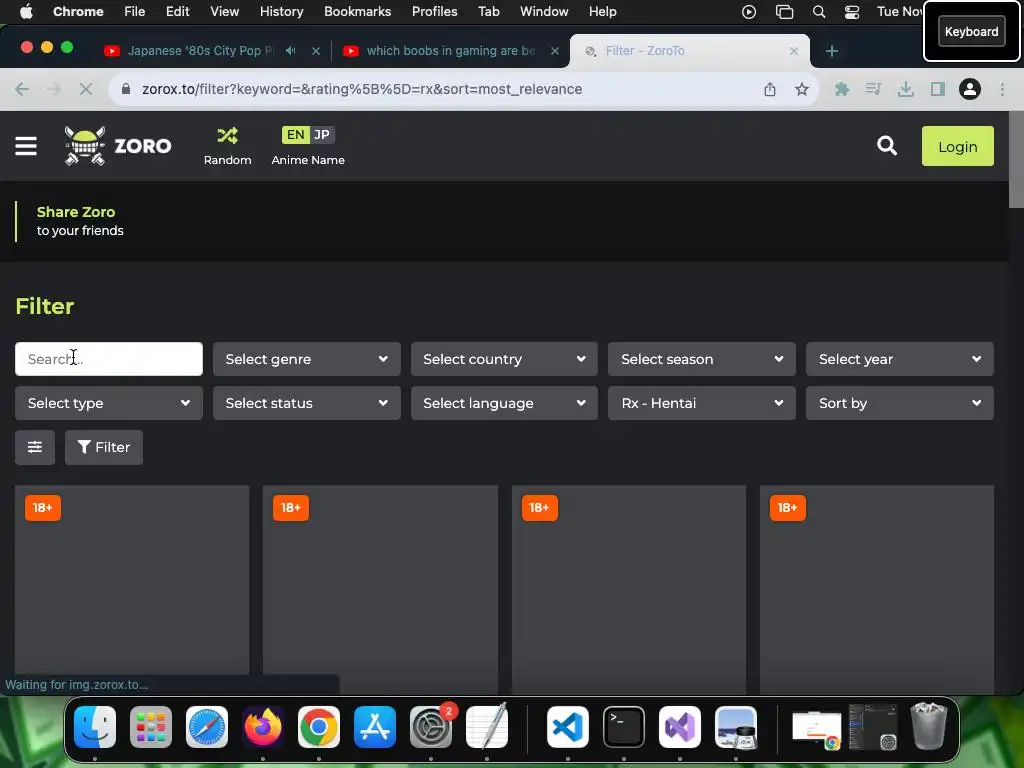Viewport: 1024px width, 768px height.
Task: Open the Sort by dropdown
Action: (x=899, y=403)
